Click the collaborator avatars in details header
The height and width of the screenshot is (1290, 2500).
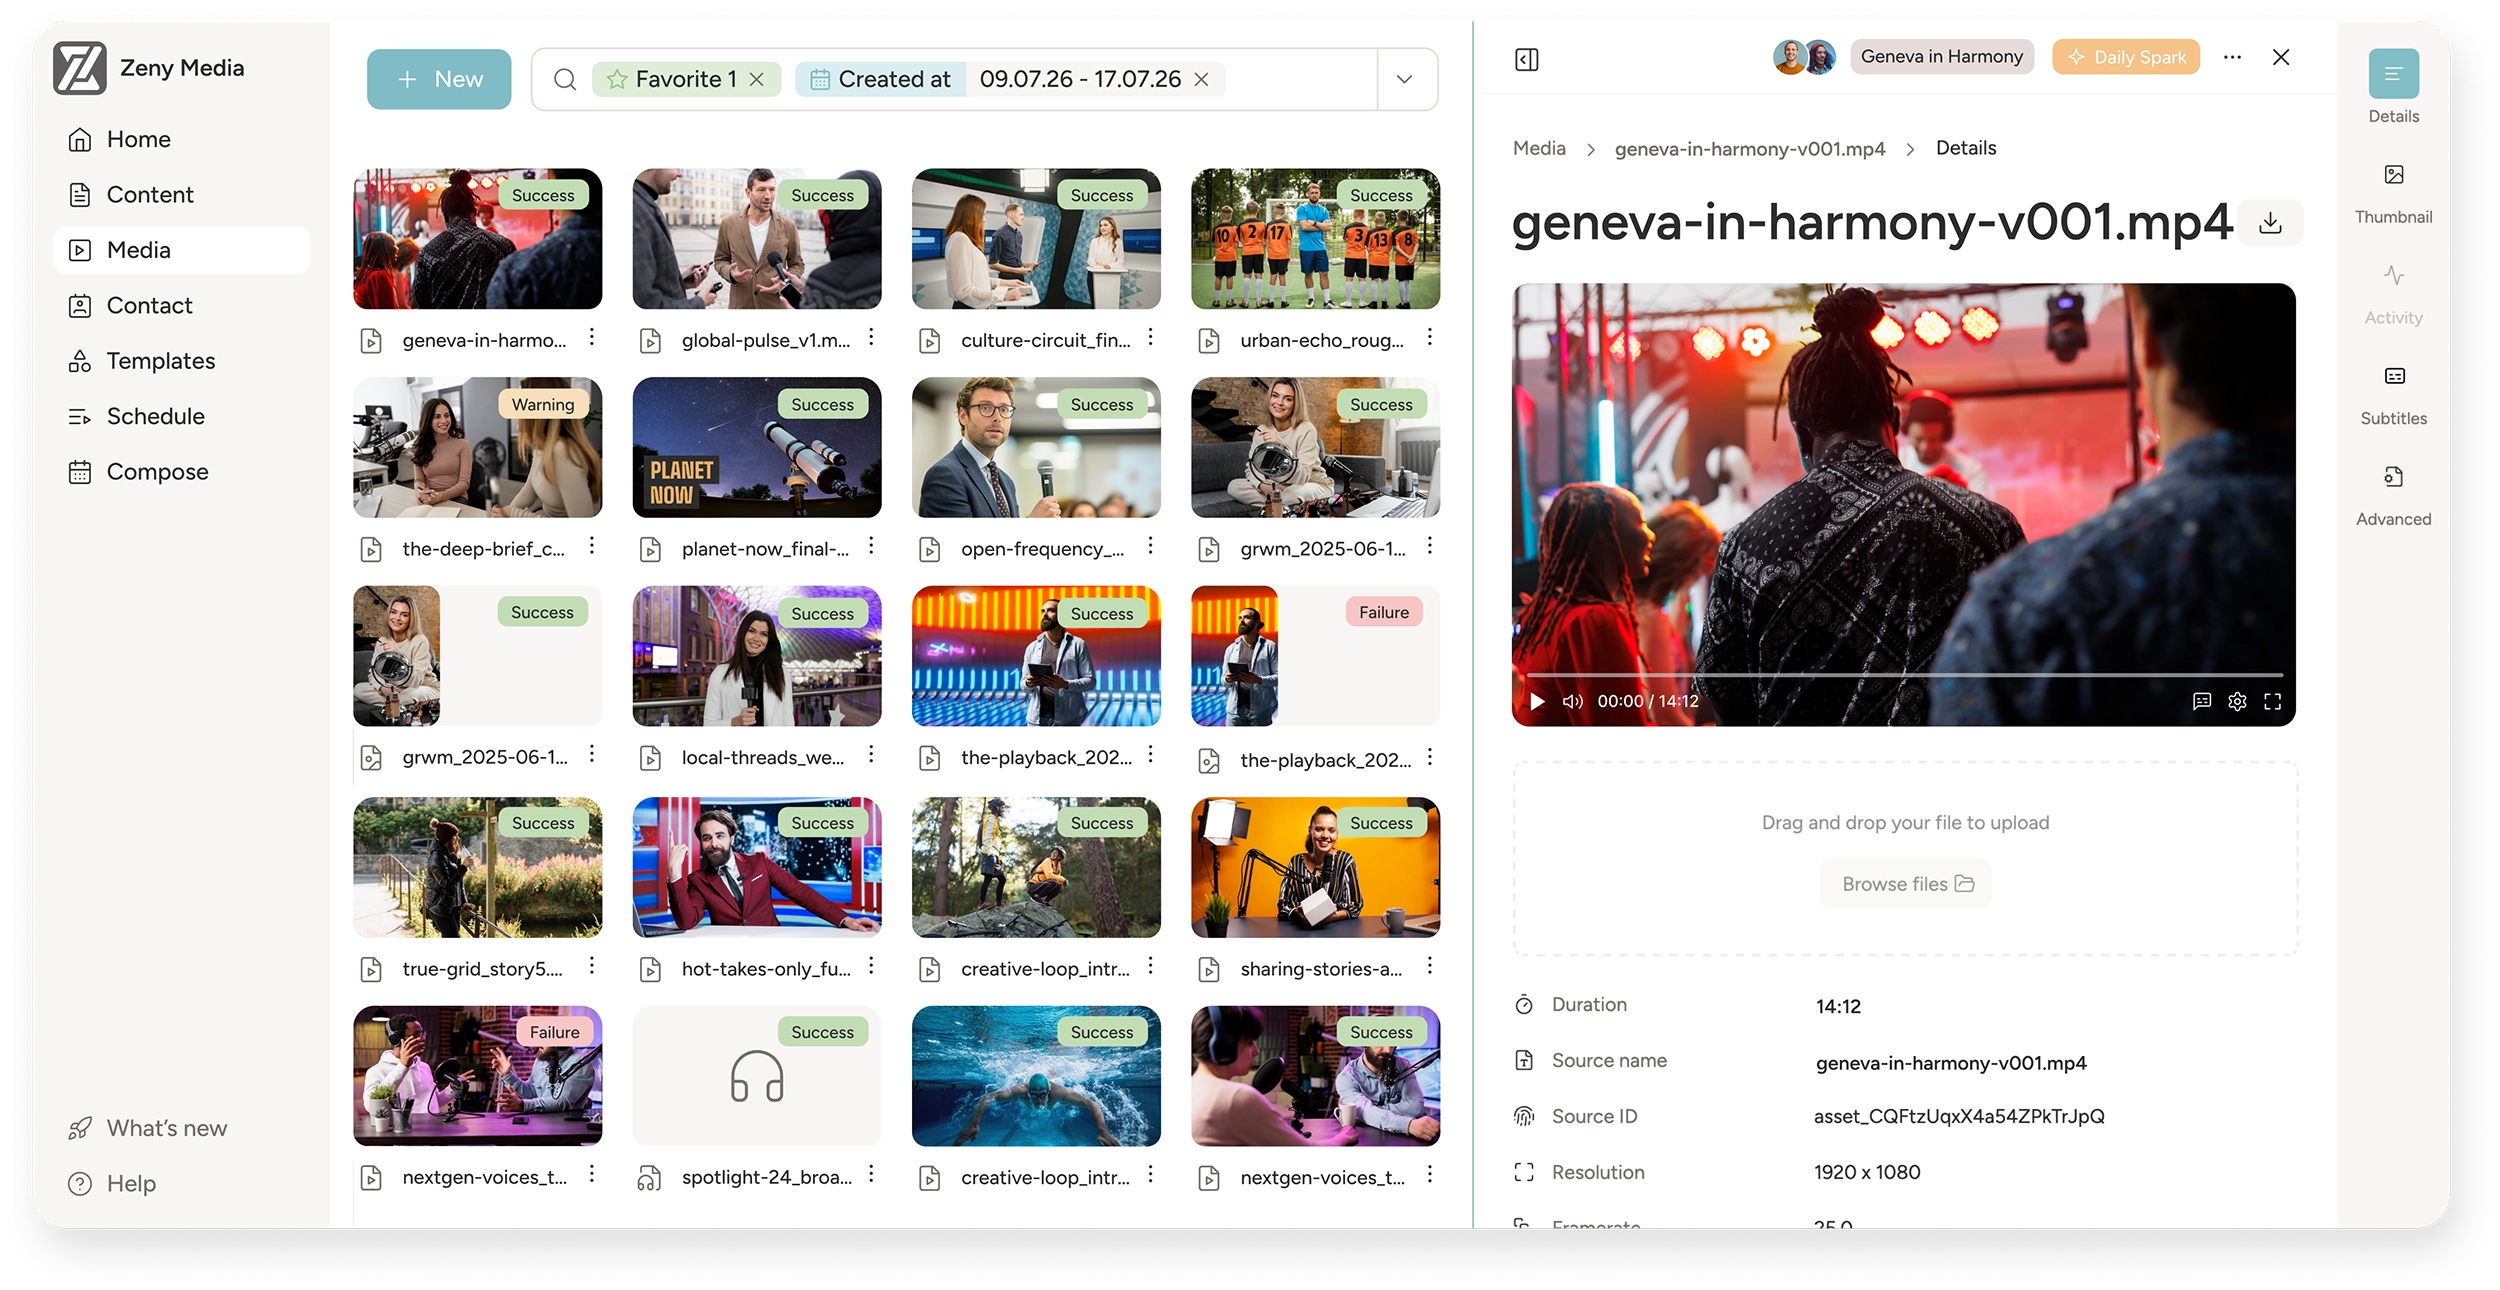(x=1805, y=57)
